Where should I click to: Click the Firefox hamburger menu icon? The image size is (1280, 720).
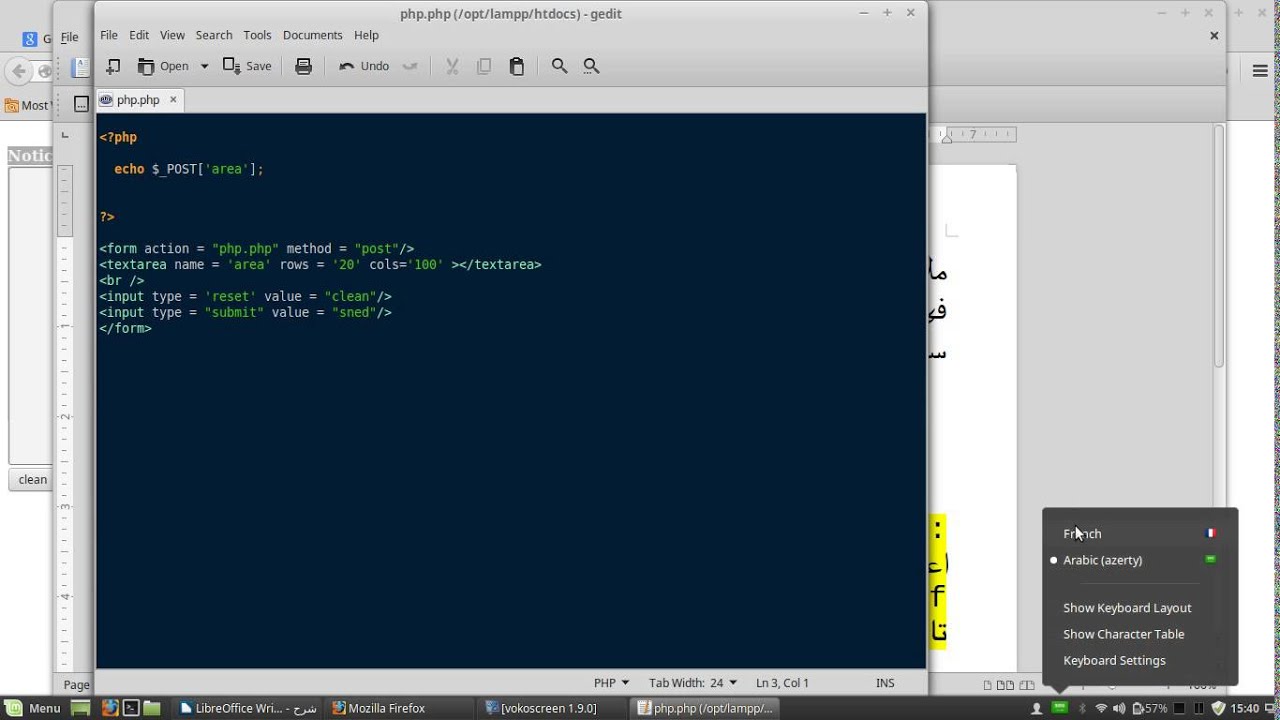[1260, 70]
